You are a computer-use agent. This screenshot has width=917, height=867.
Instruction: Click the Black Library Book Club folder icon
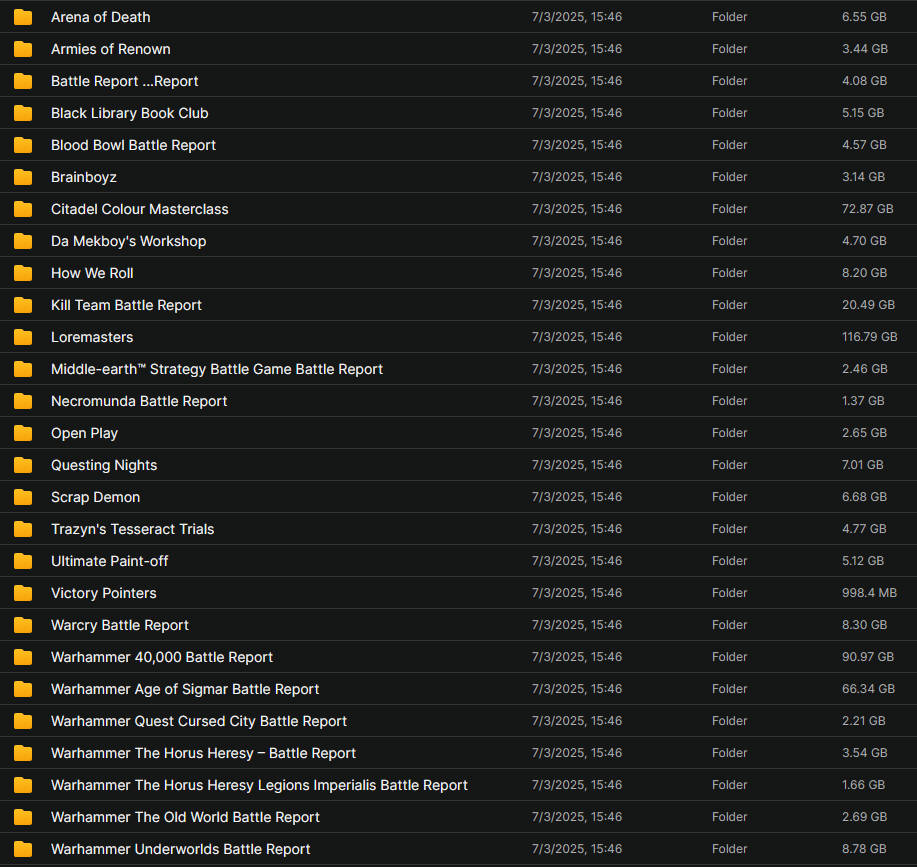[23, 113]
